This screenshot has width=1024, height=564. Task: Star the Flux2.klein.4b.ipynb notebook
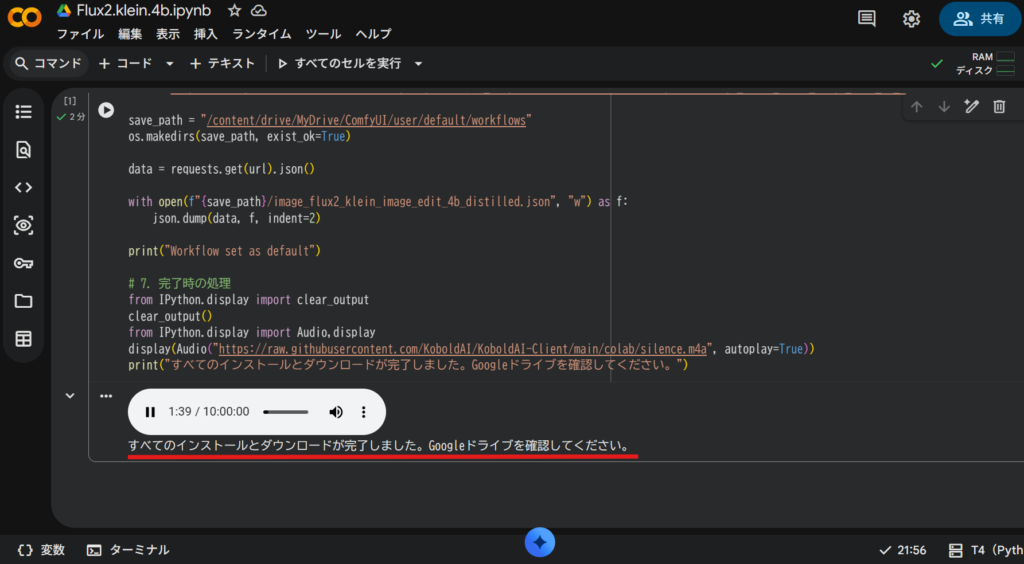234,10
